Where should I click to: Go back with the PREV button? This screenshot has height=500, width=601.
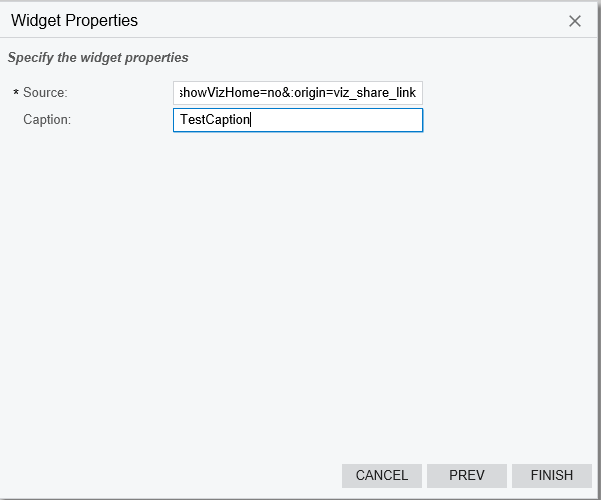pos(467,476)
